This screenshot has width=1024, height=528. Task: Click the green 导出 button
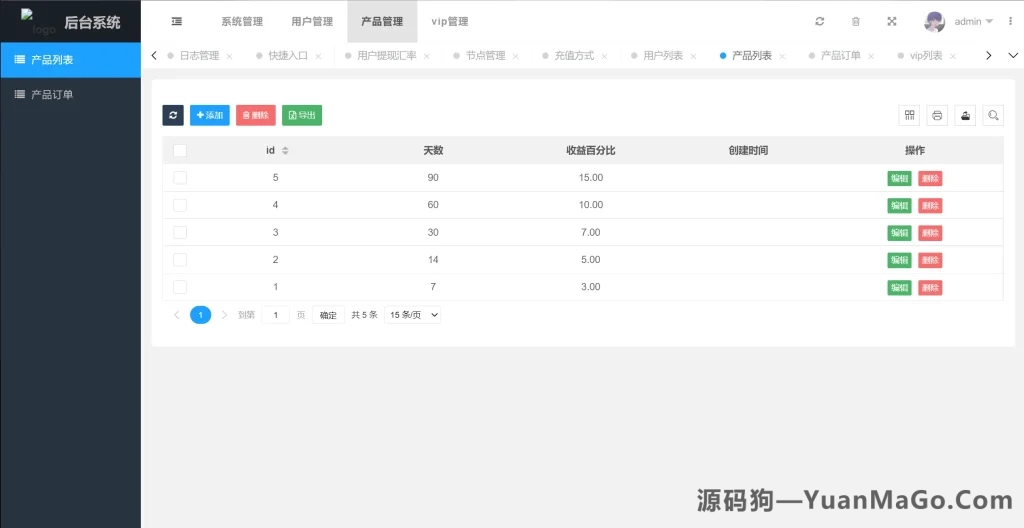pyautogui.click(x=302, y=115)
